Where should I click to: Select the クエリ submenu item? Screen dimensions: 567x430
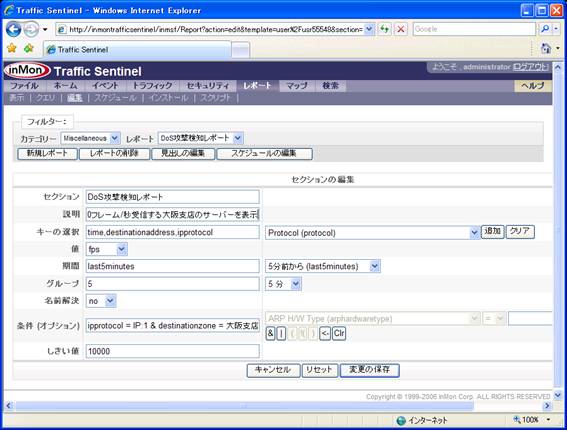click(45, 98)
